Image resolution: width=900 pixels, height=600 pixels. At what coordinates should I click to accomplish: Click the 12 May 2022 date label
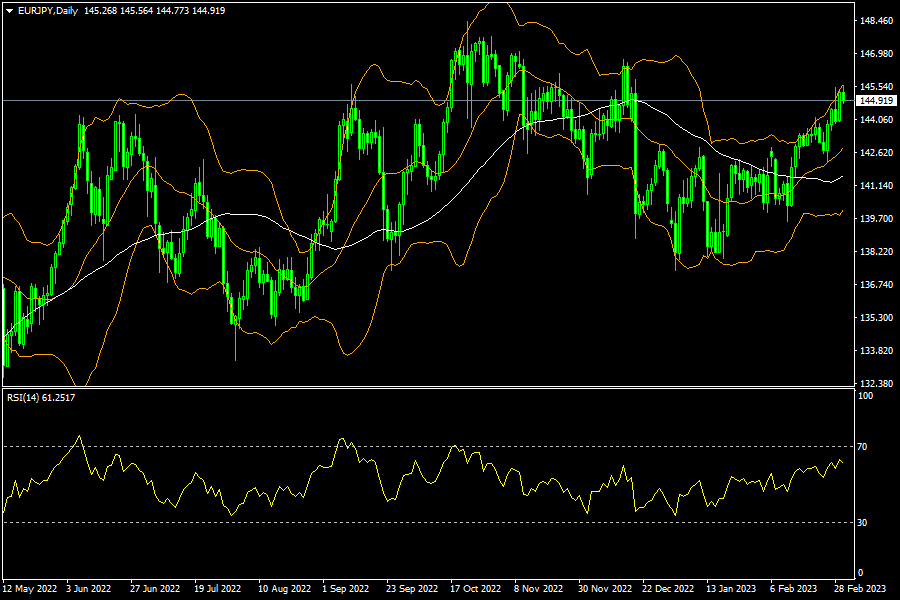pos(30,589)
